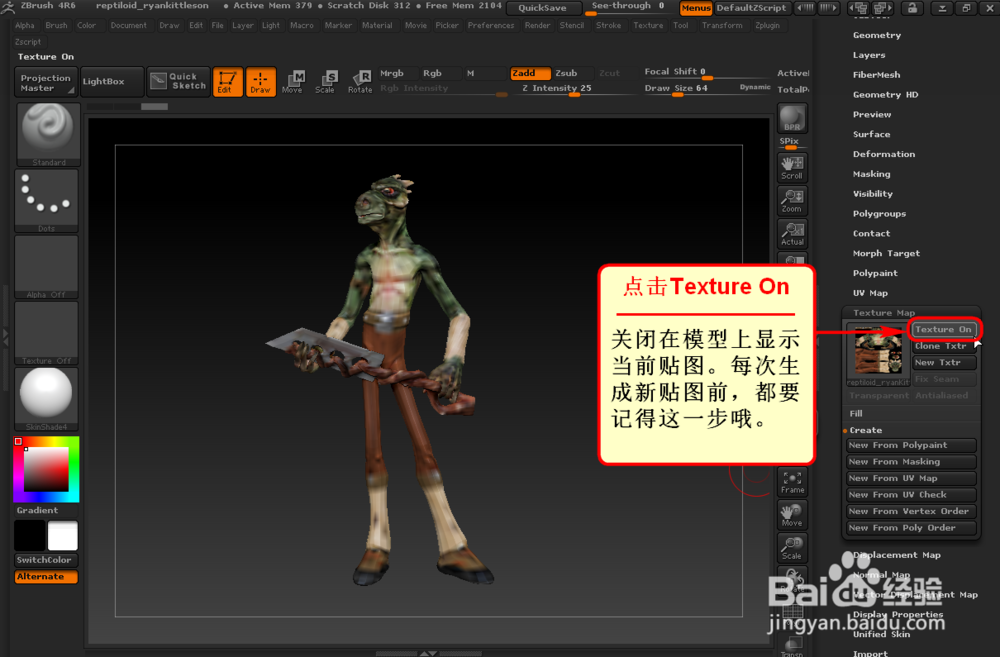The height and width of the screenshot is (657, 1000).
Task: Click the Projection Master button
Action: [45, 82]
